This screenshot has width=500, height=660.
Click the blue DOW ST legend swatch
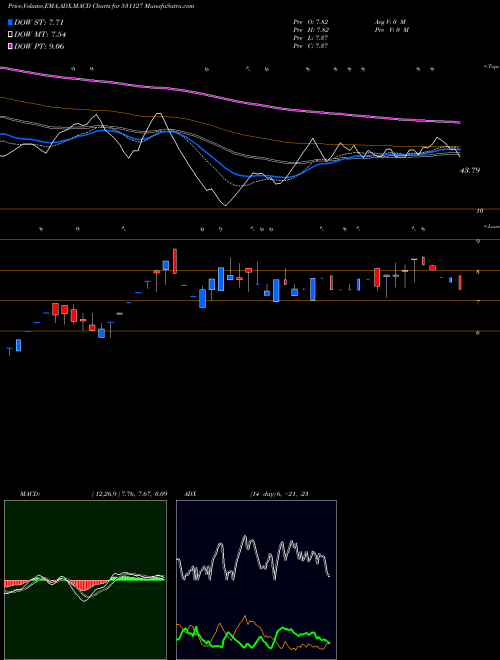point(11,22)
